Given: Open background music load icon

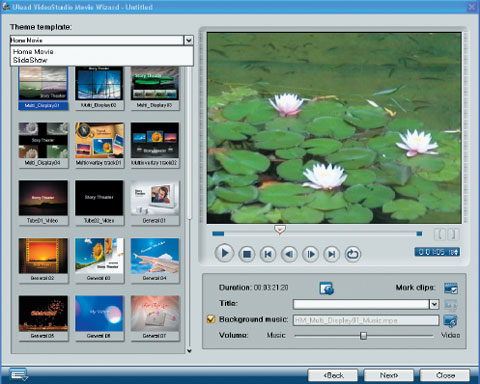Looking at the screenshot, I should [451, 321].
